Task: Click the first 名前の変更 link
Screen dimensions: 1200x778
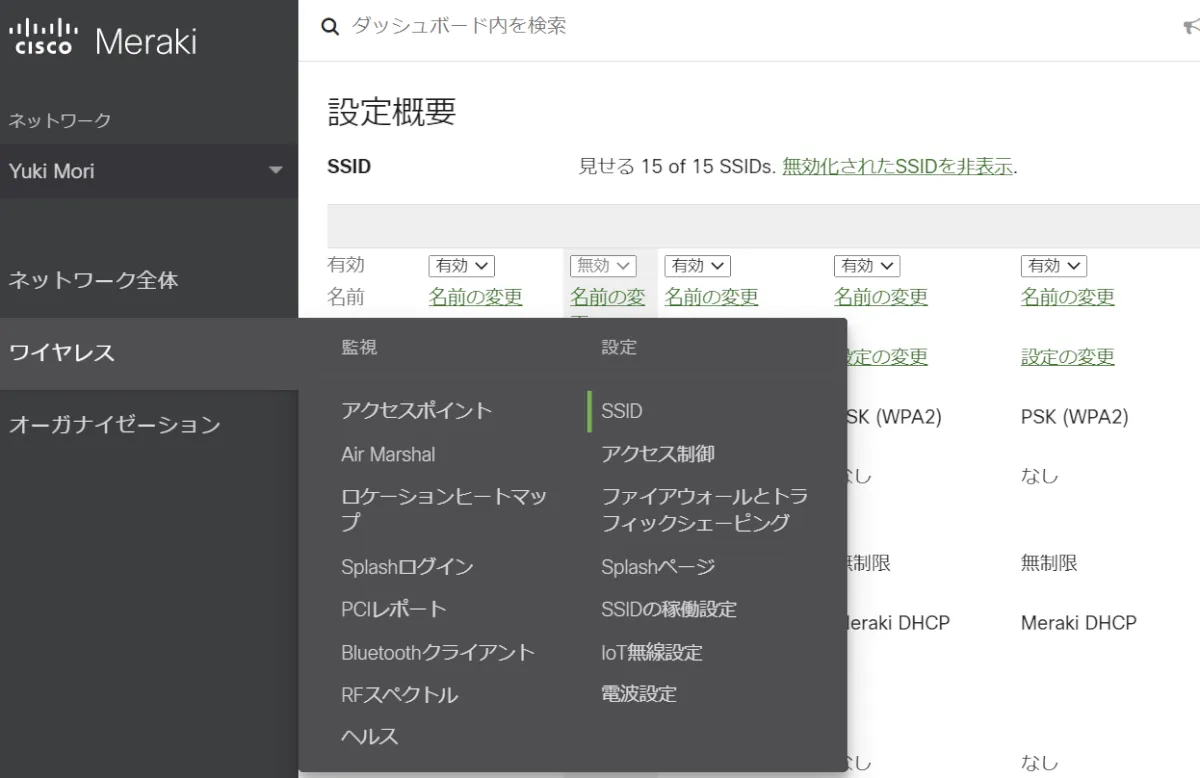Action: tap(475, 297)
